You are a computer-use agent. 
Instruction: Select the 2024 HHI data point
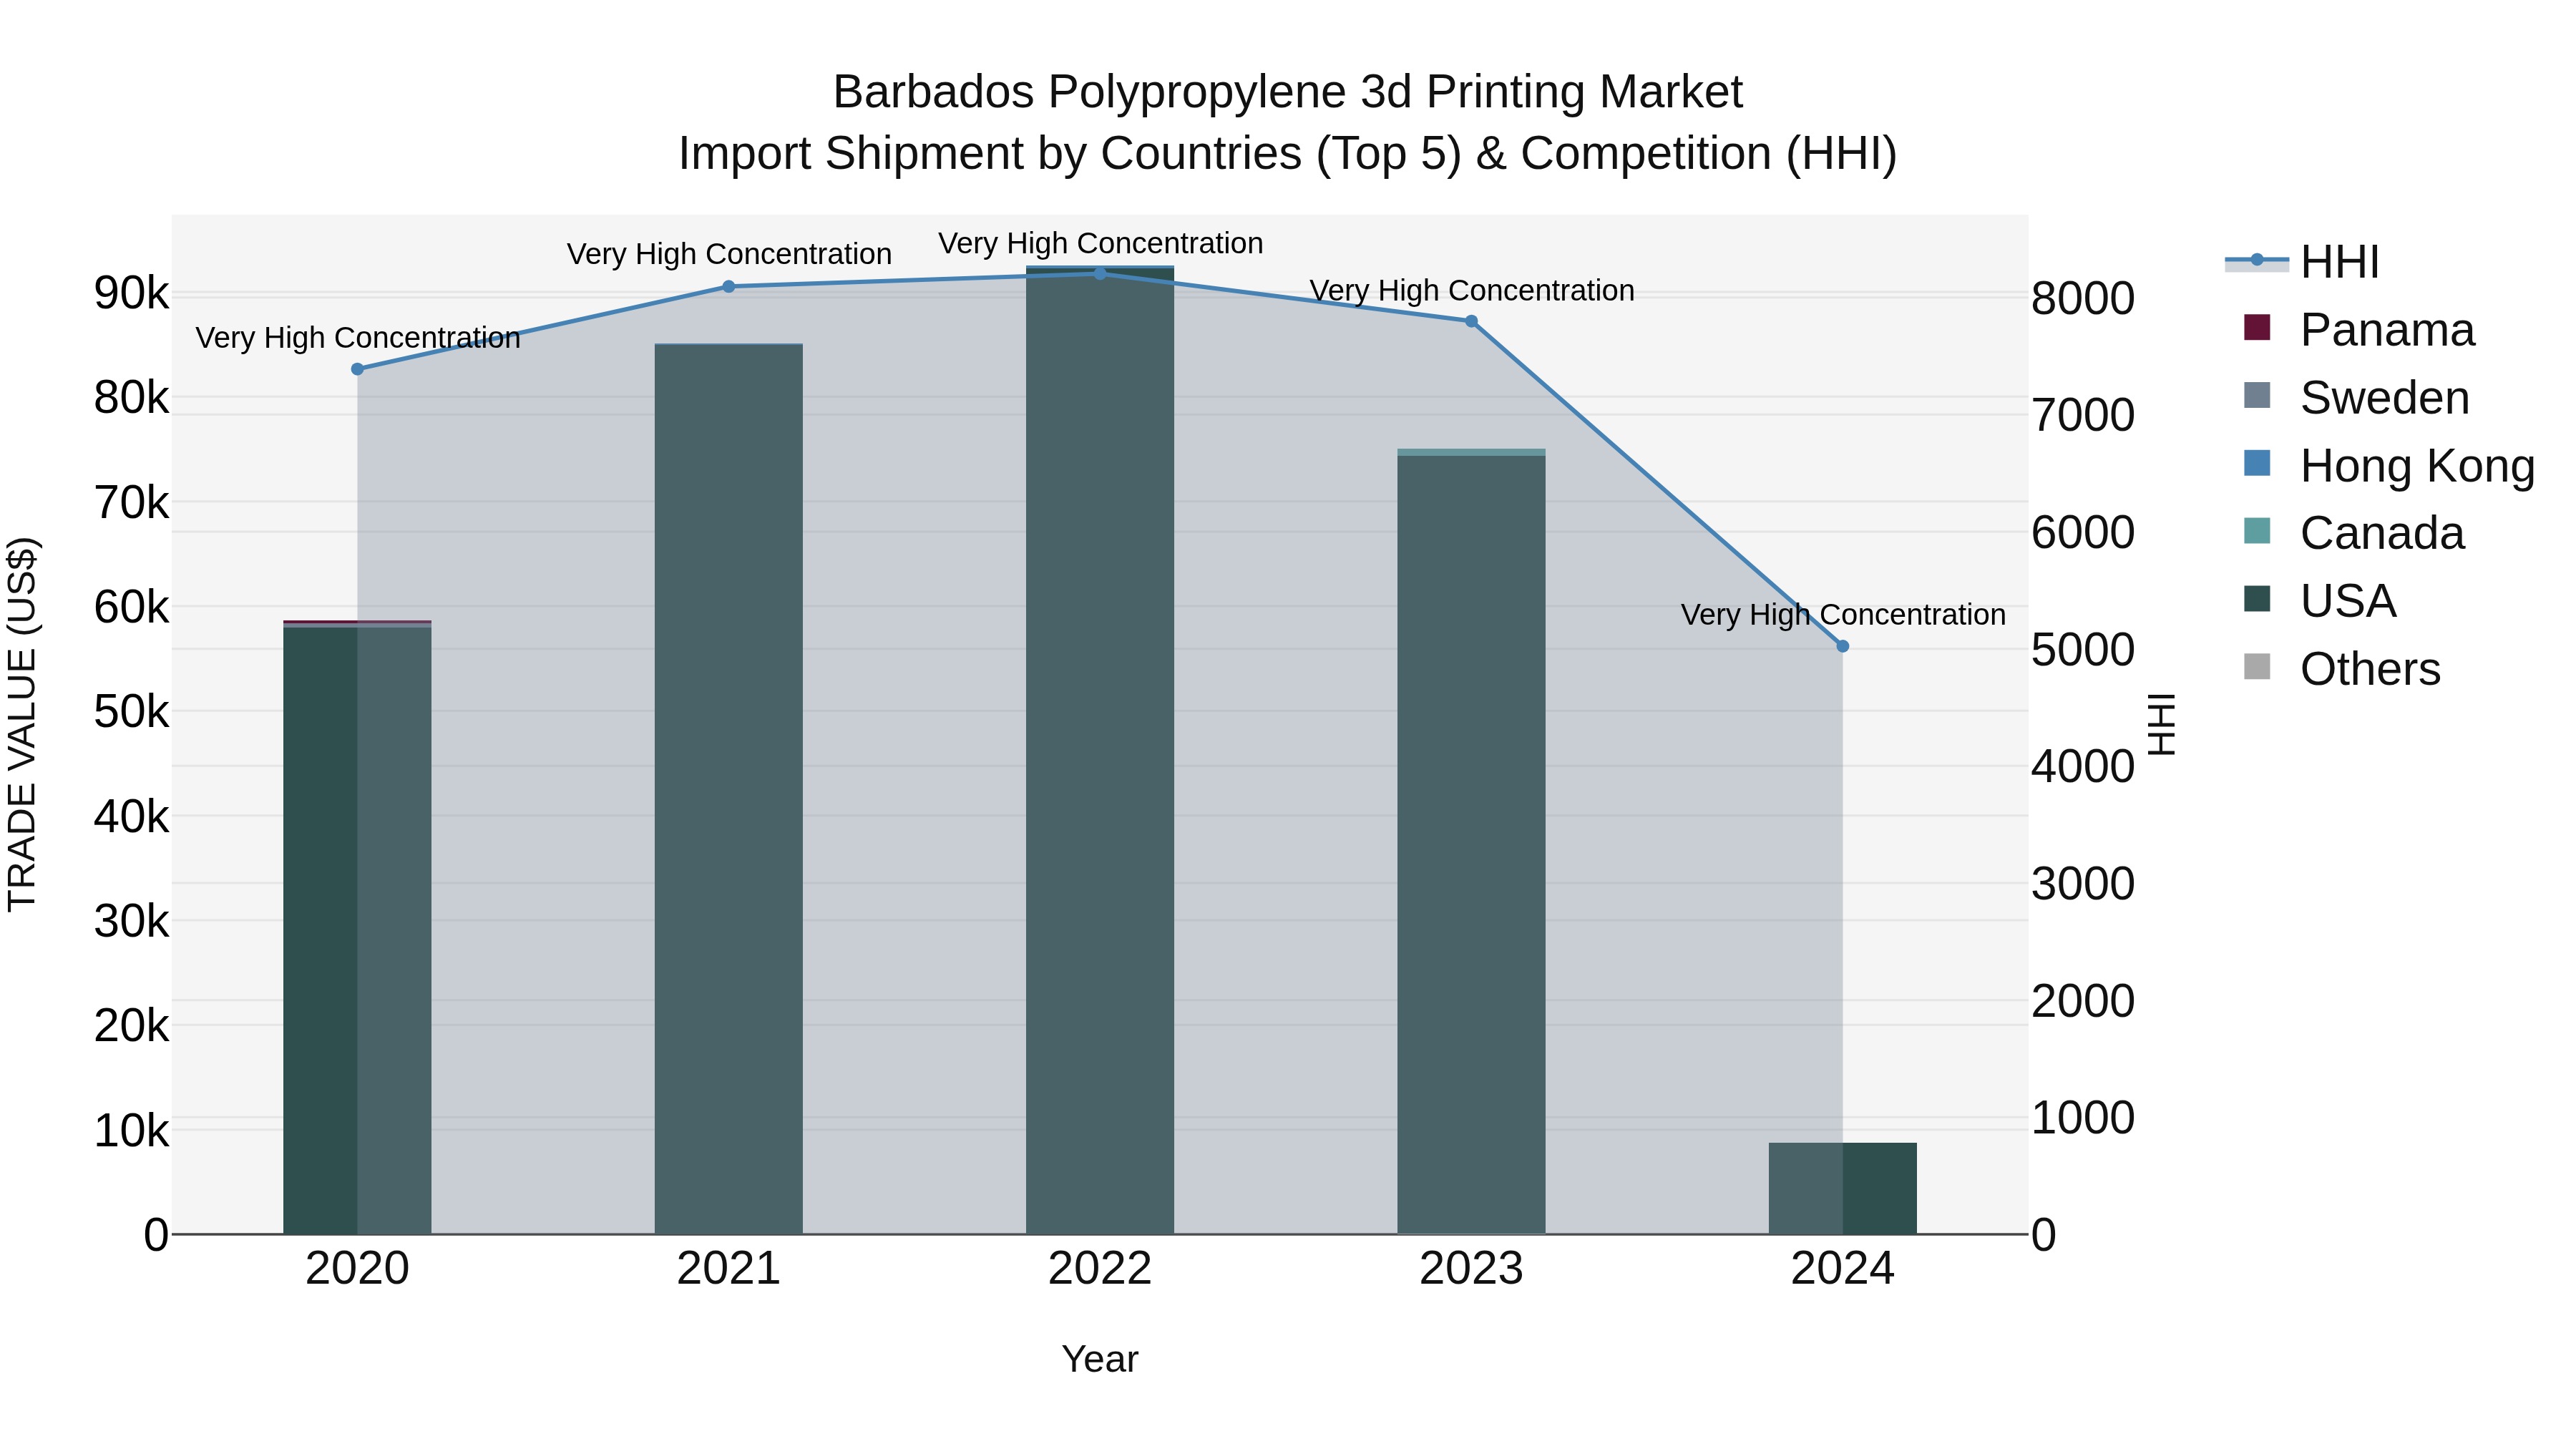(x=1843, y=646)
